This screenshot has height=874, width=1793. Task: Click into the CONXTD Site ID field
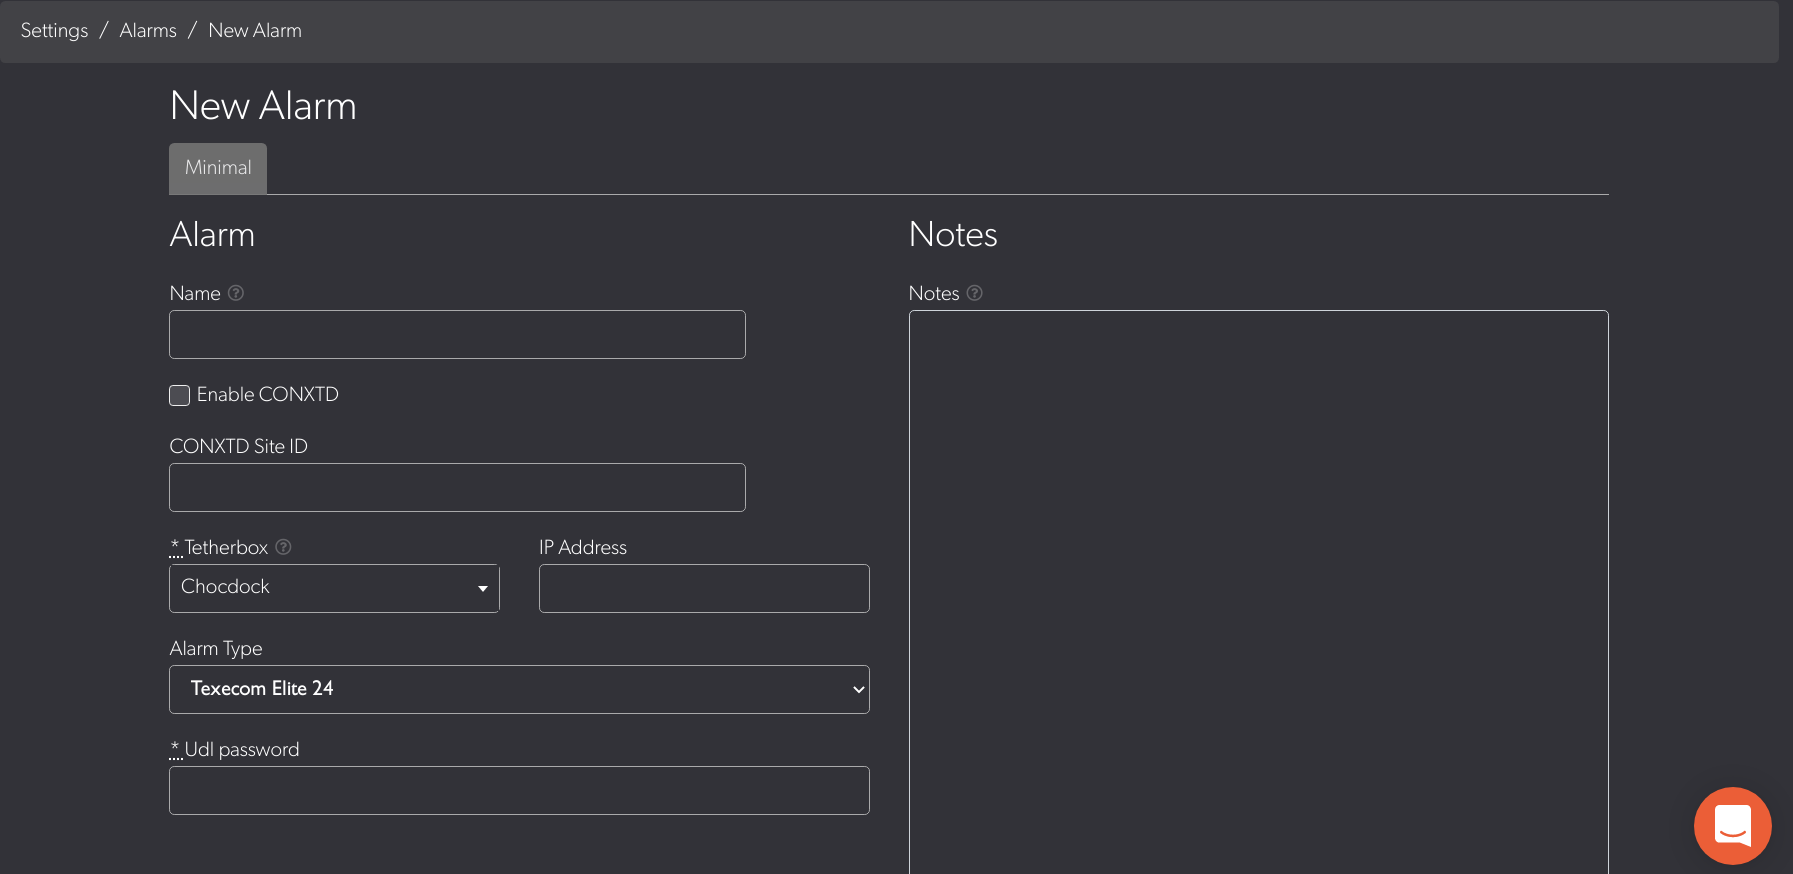457,488
